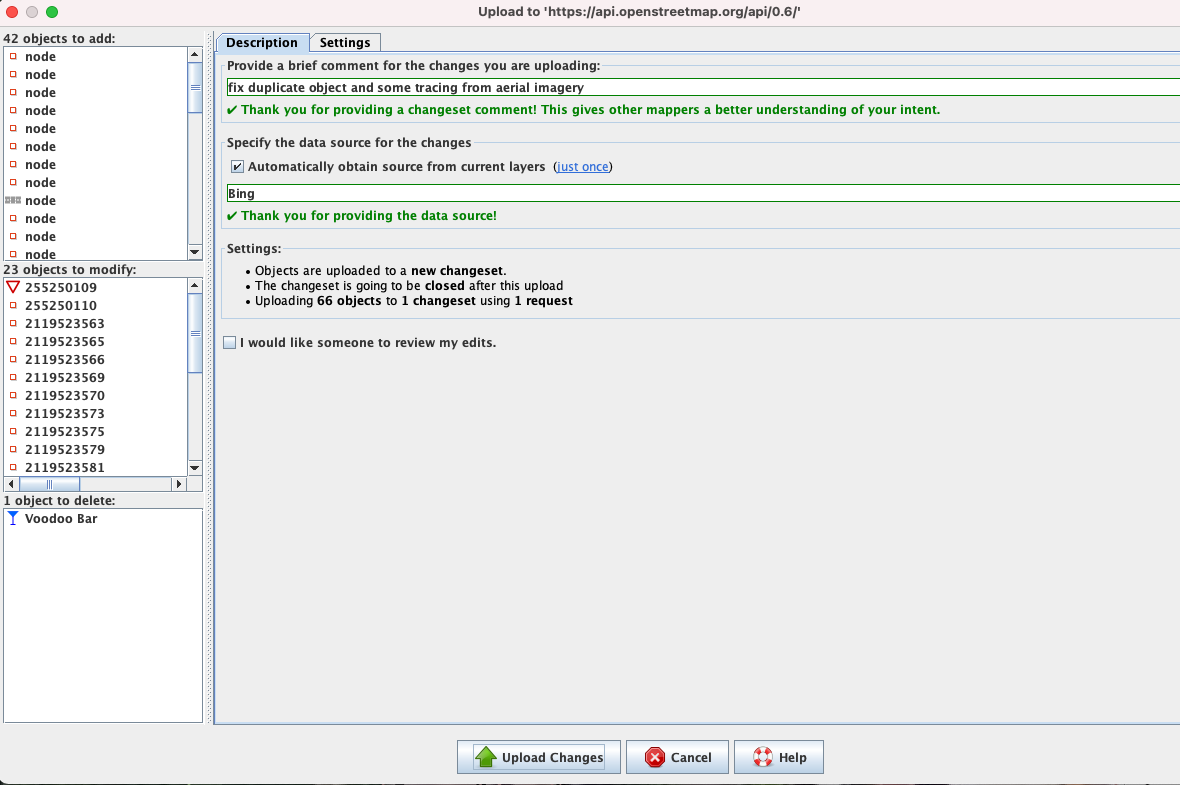The width and height of the screenshot is (1180, 785).
Task: Click the first node icon in add list
Action: pos(13,57)
